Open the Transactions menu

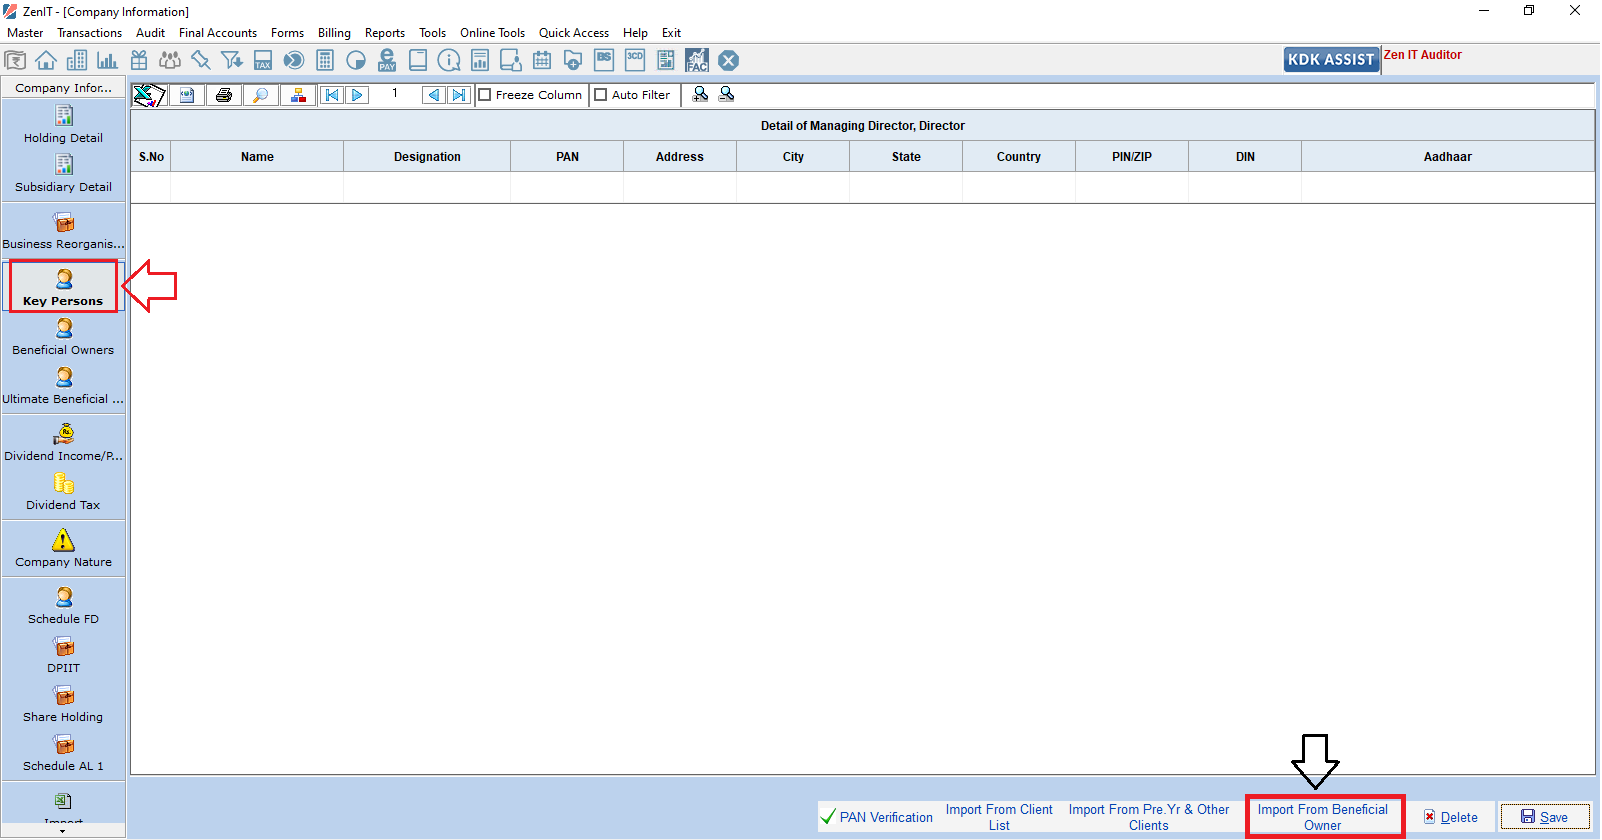pos(89,33)
